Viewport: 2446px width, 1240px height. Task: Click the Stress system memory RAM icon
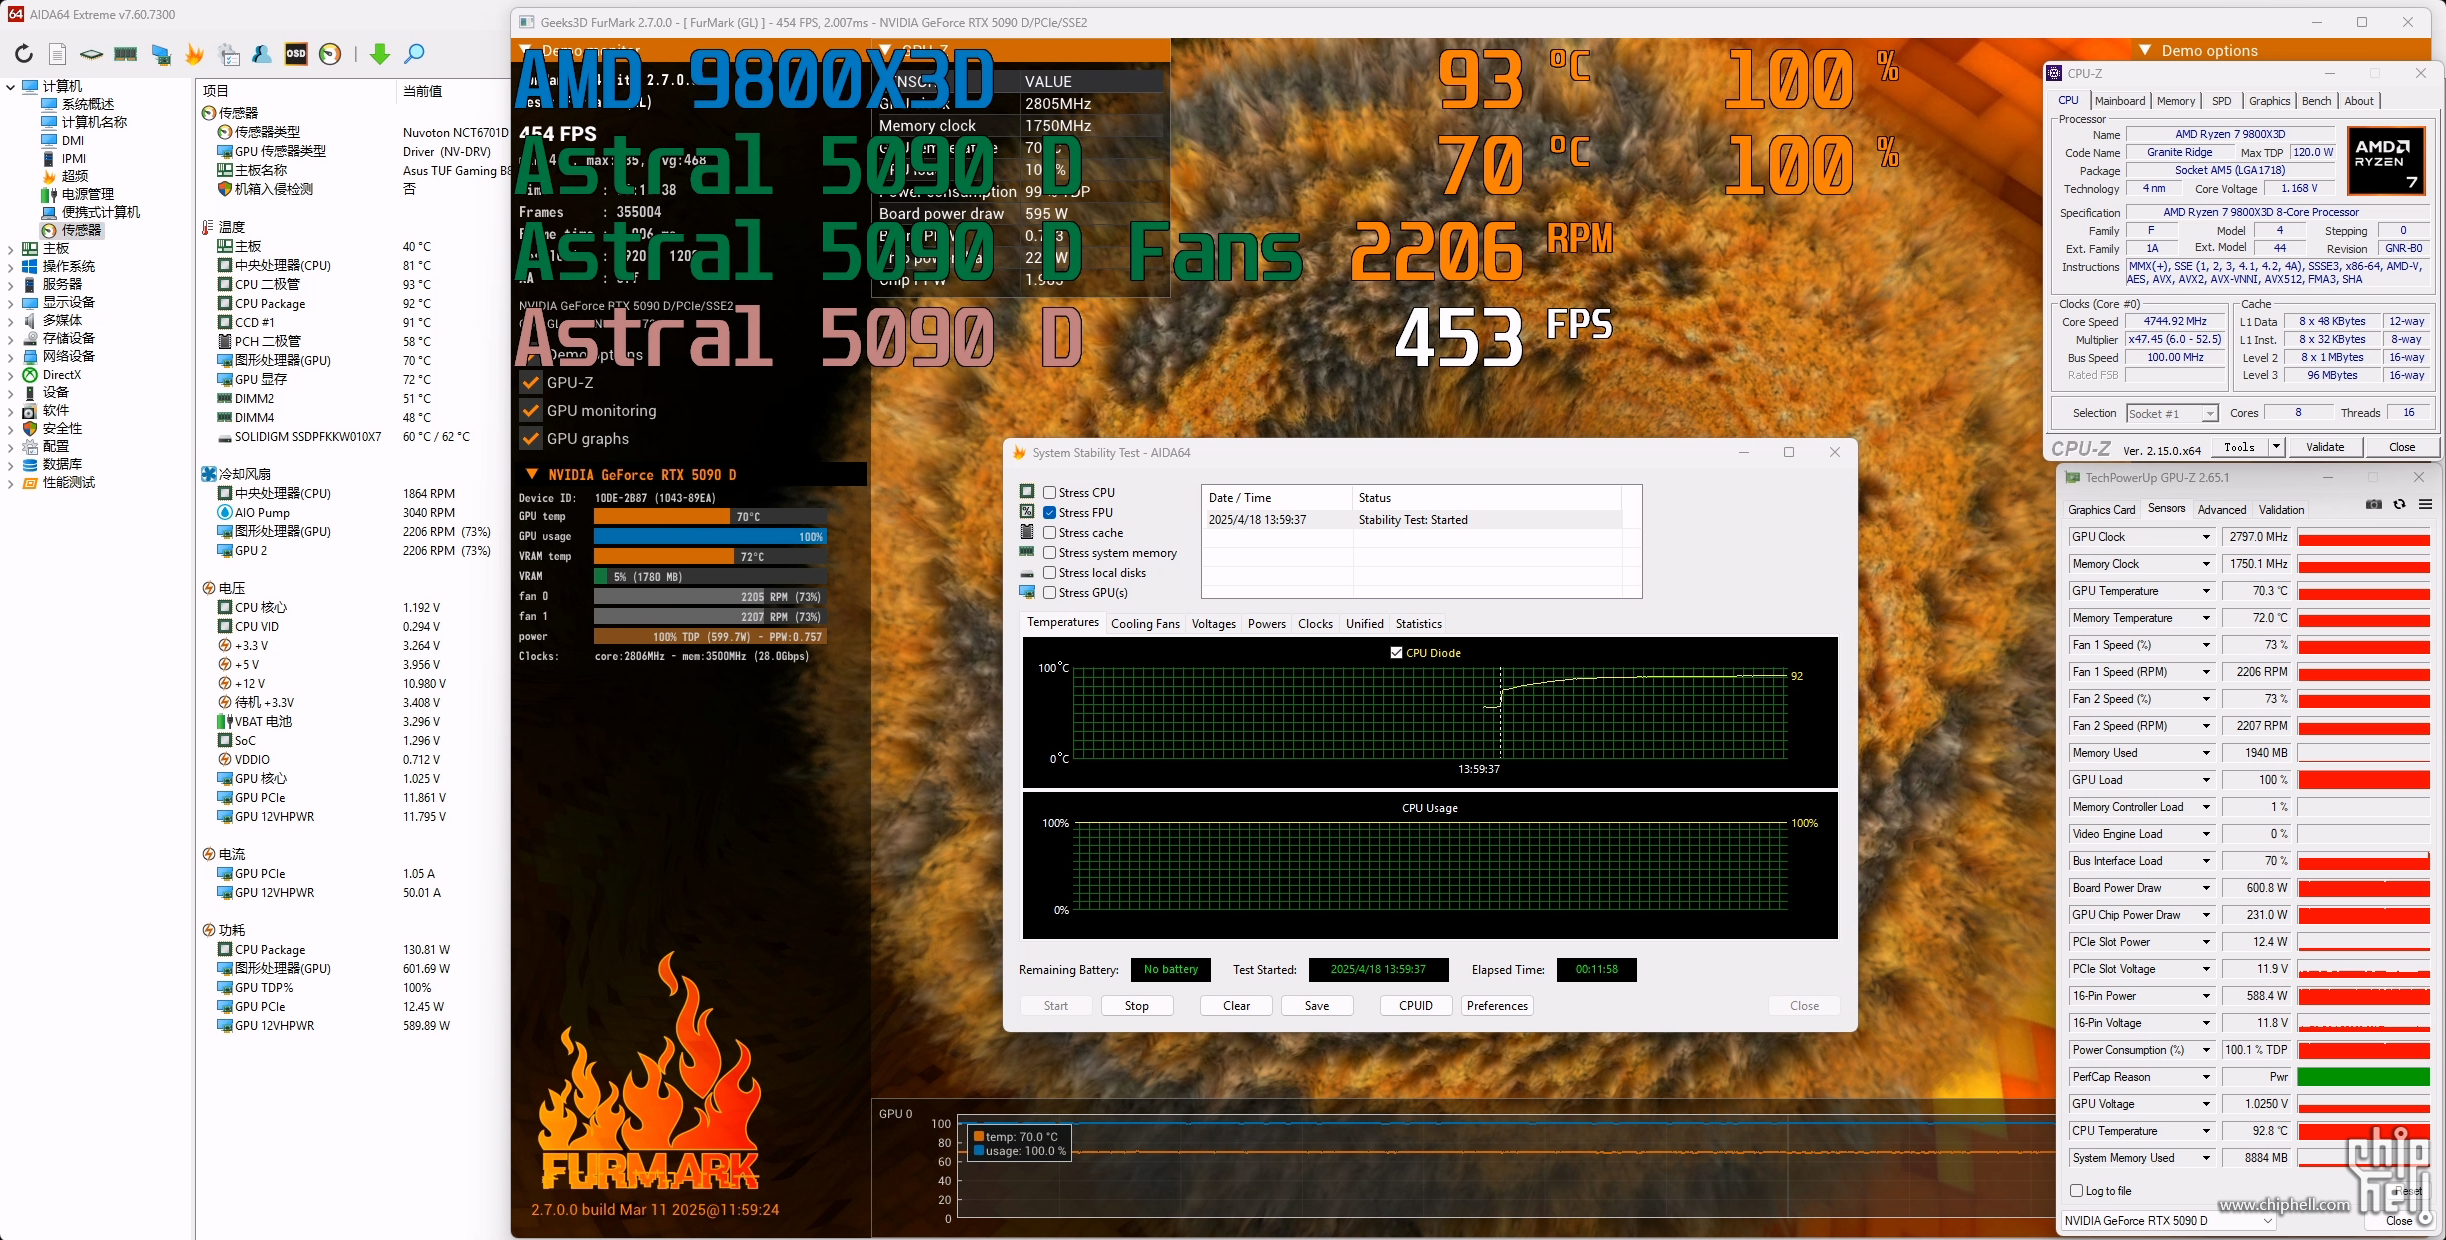click(x=1027, y=552)
